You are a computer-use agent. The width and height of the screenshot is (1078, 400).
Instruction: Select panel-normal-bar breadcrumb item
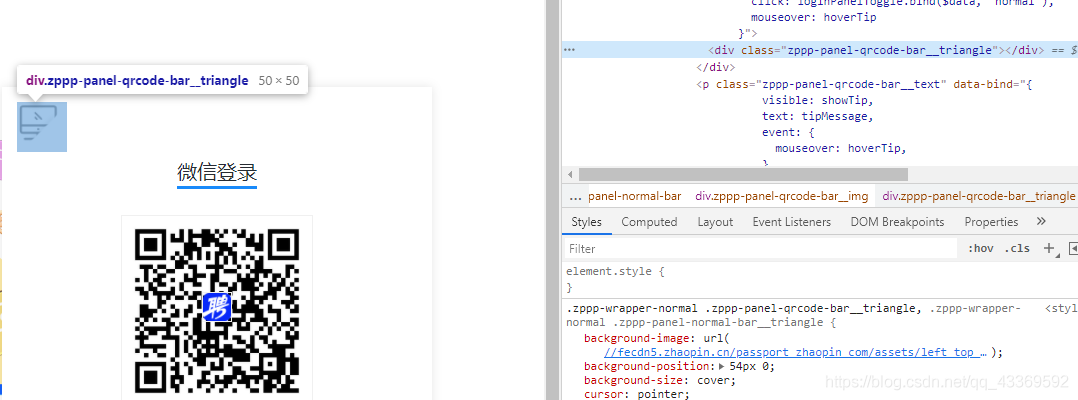coord(635,197)
